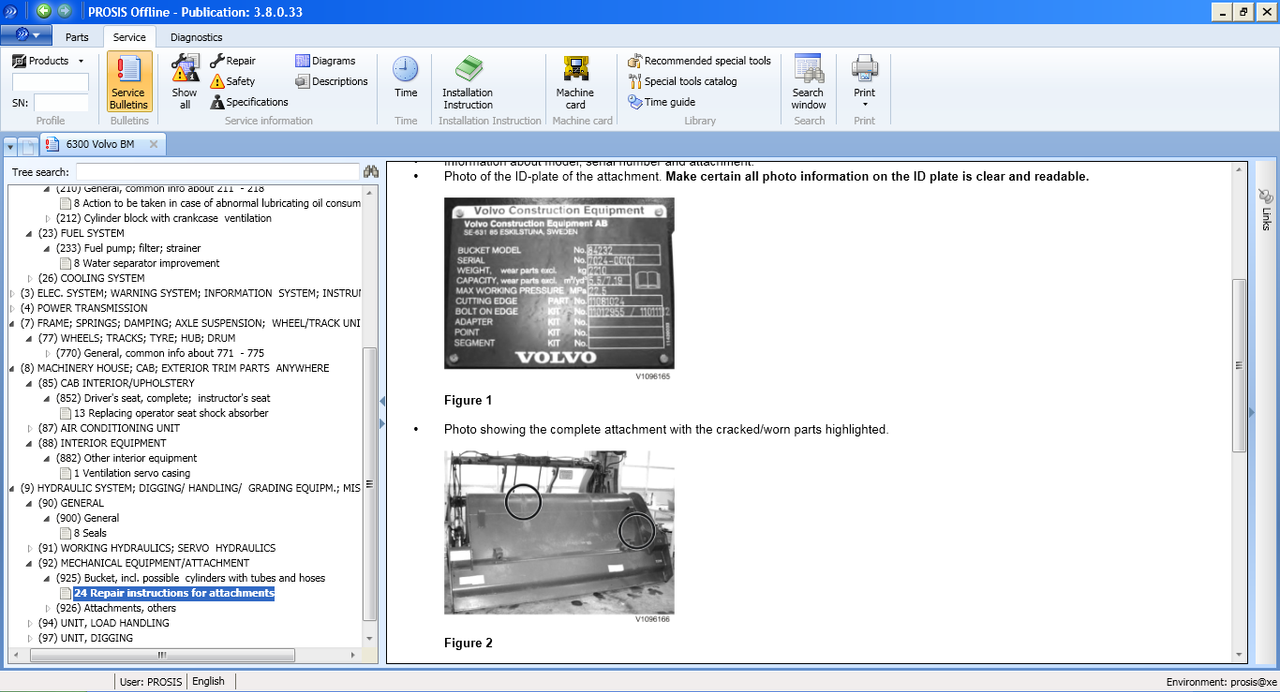The height and width of the screenshot is (692, 1280).
Task: Open Safety information
Action: pos(233,81)
